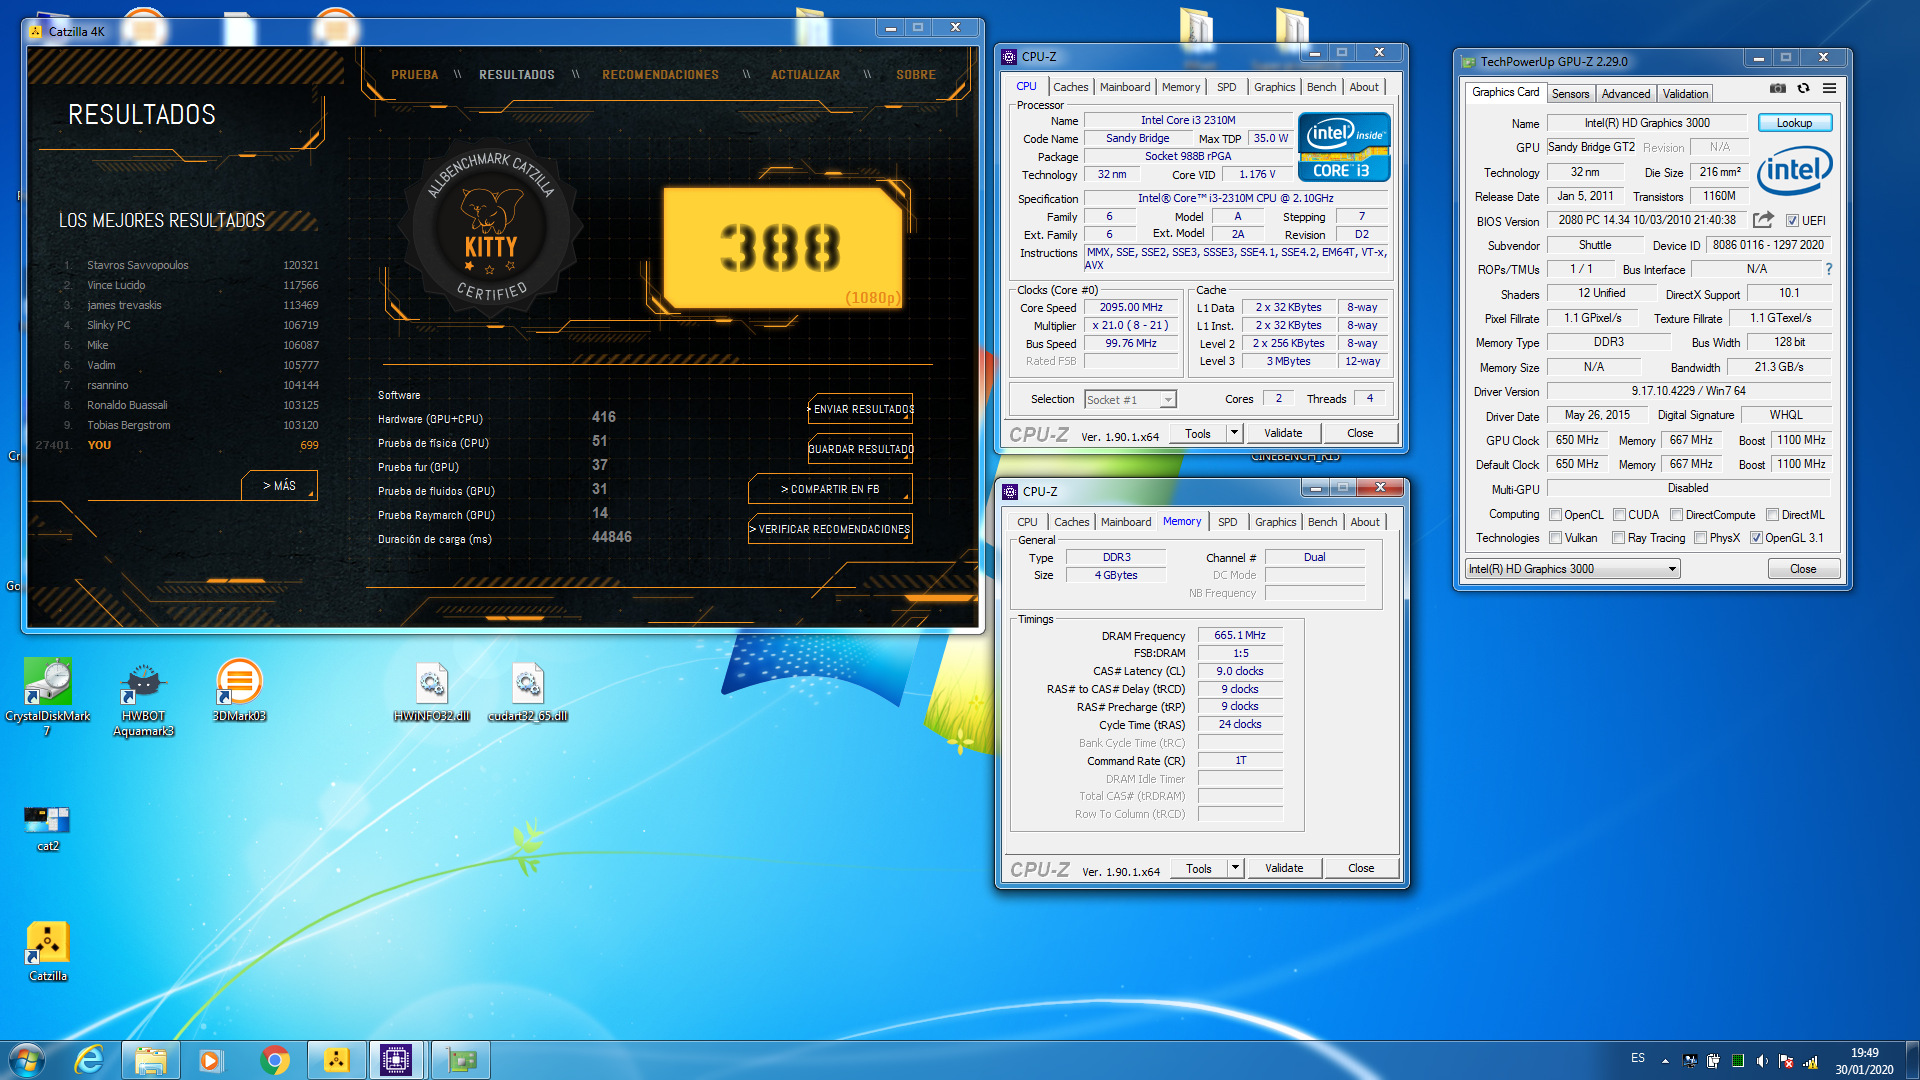The height and width of the screenshot is (1080, 1920).
Task: Open 3DMark03 desktop shortcut
Action: (x=239, y=690)
